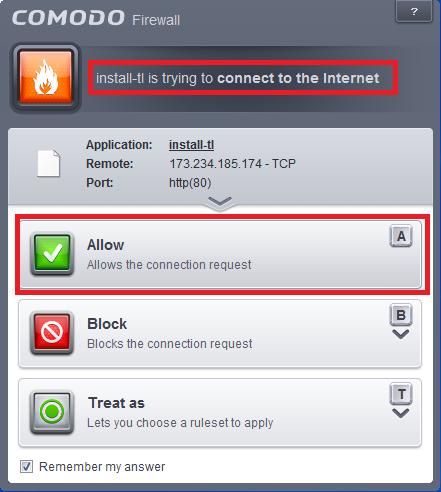
Task: Click the green circle Treat as icon
Action: tap(52, 412)
